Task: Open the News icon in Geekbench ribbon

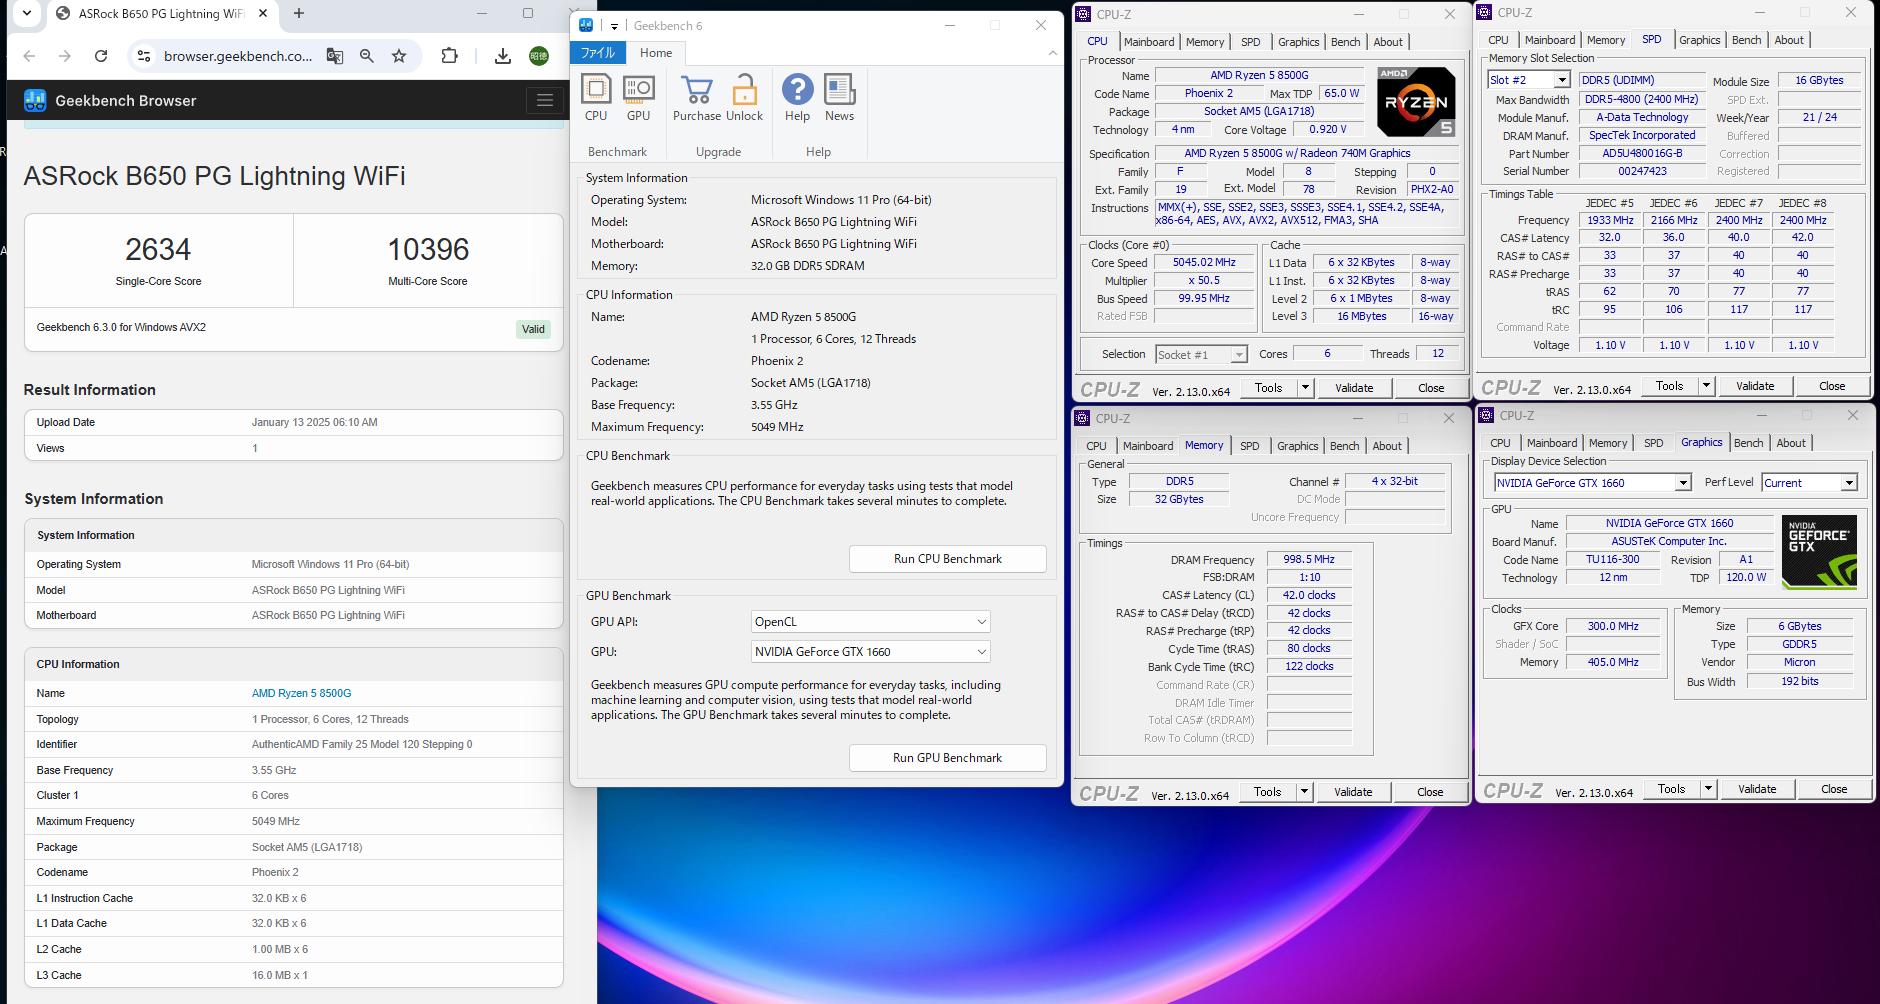Action: coord(839,98)
